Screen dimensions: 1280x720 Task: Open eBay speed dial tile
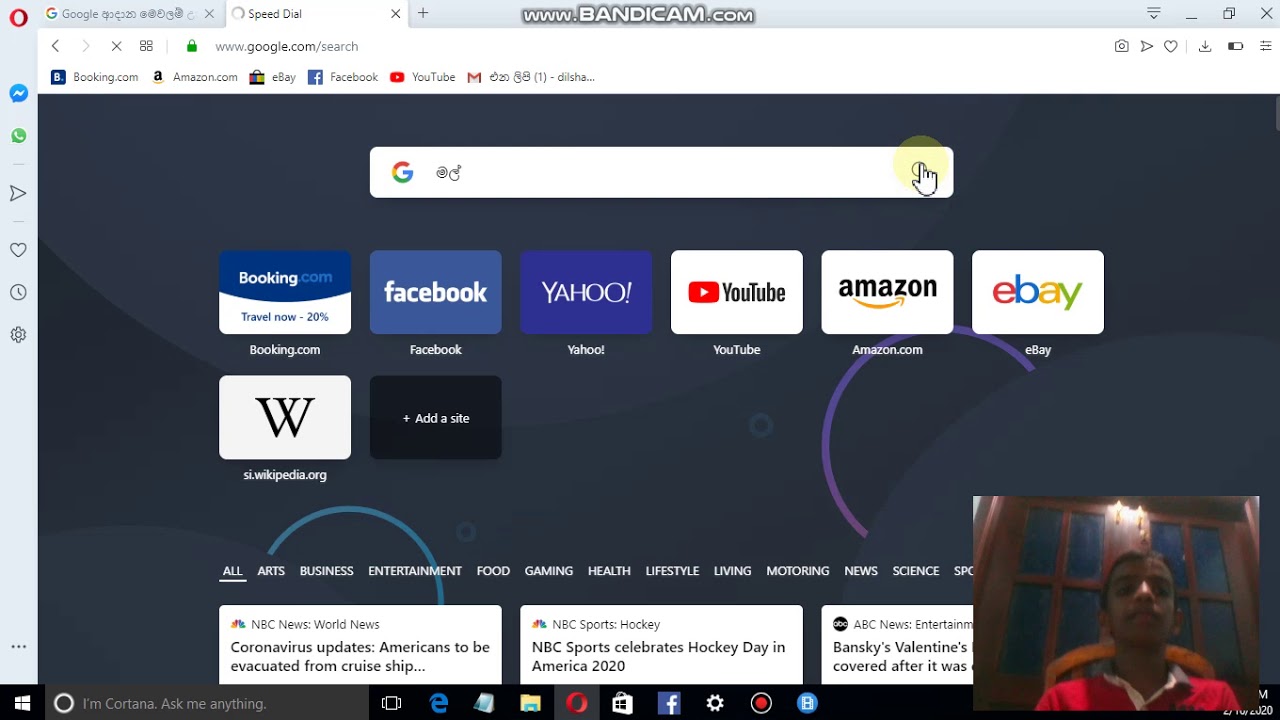pos(1038,292)
